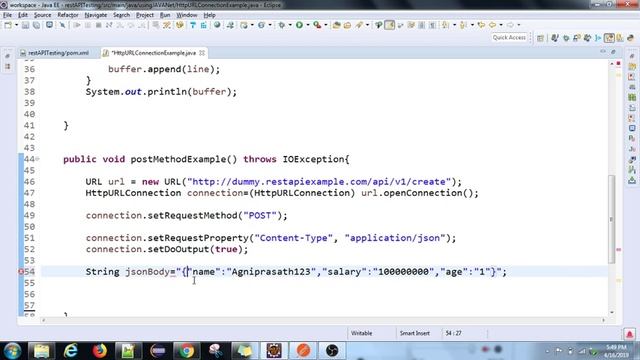
Task: Click the Run button (green play icon)
Action: 299,25
